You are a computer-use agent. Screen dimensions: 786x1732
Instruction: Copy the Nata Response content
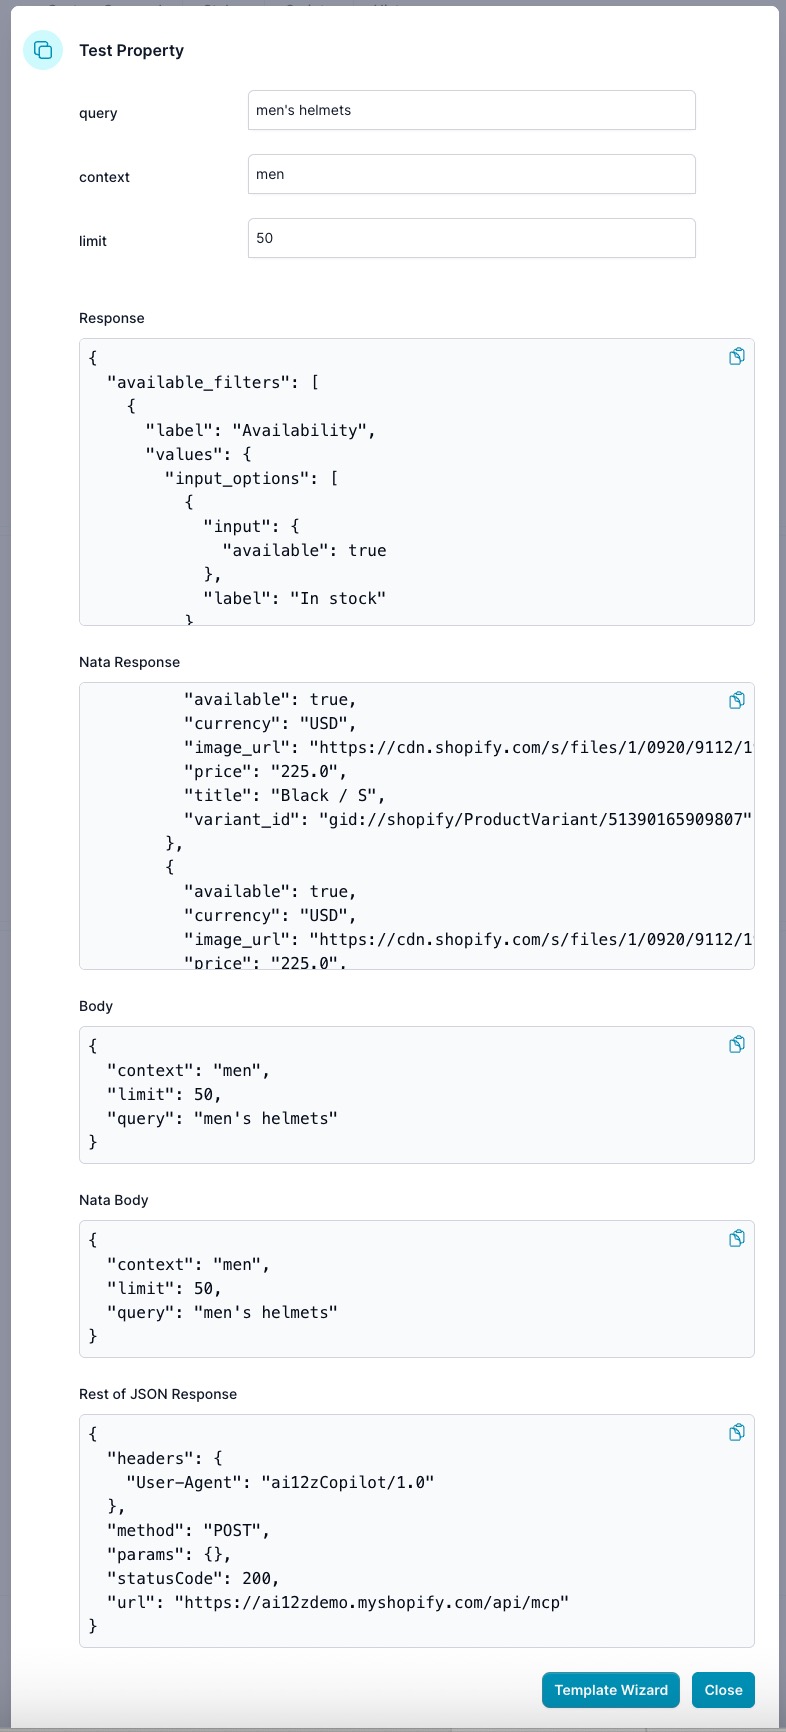click(x=737, y=700)
